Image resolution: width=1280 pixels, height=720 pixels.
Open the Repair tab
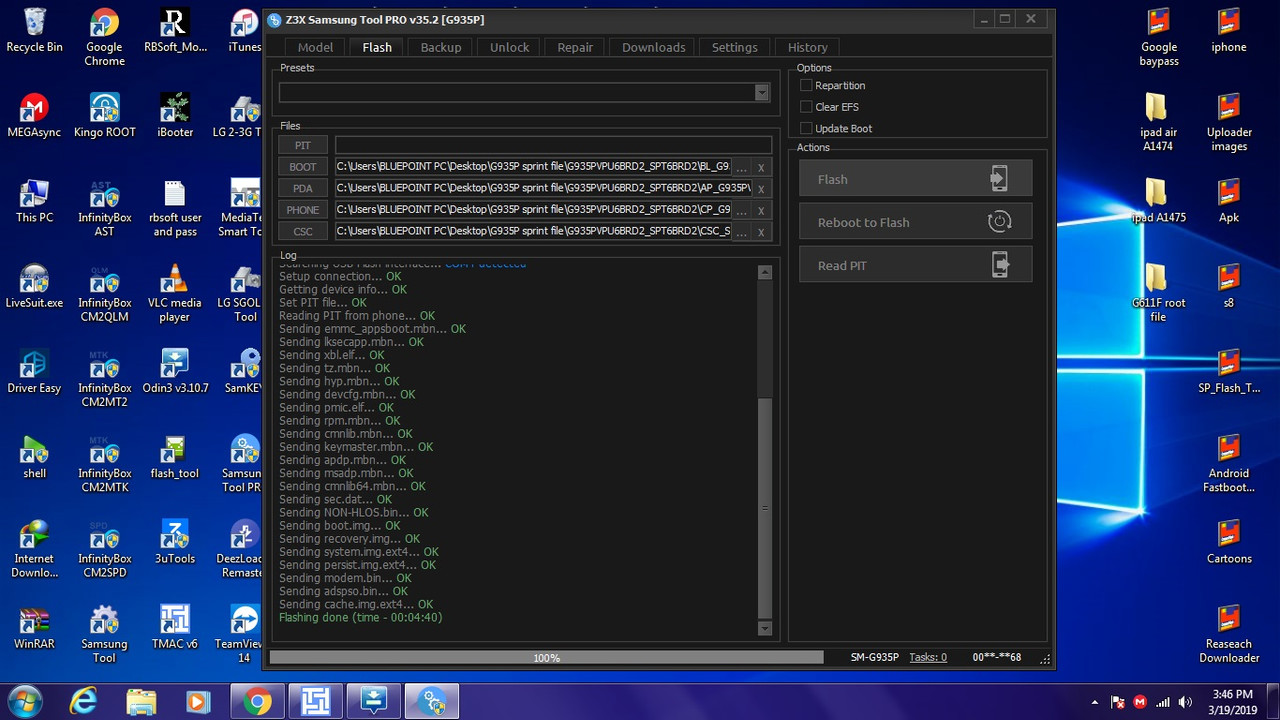tap(575, 47)
